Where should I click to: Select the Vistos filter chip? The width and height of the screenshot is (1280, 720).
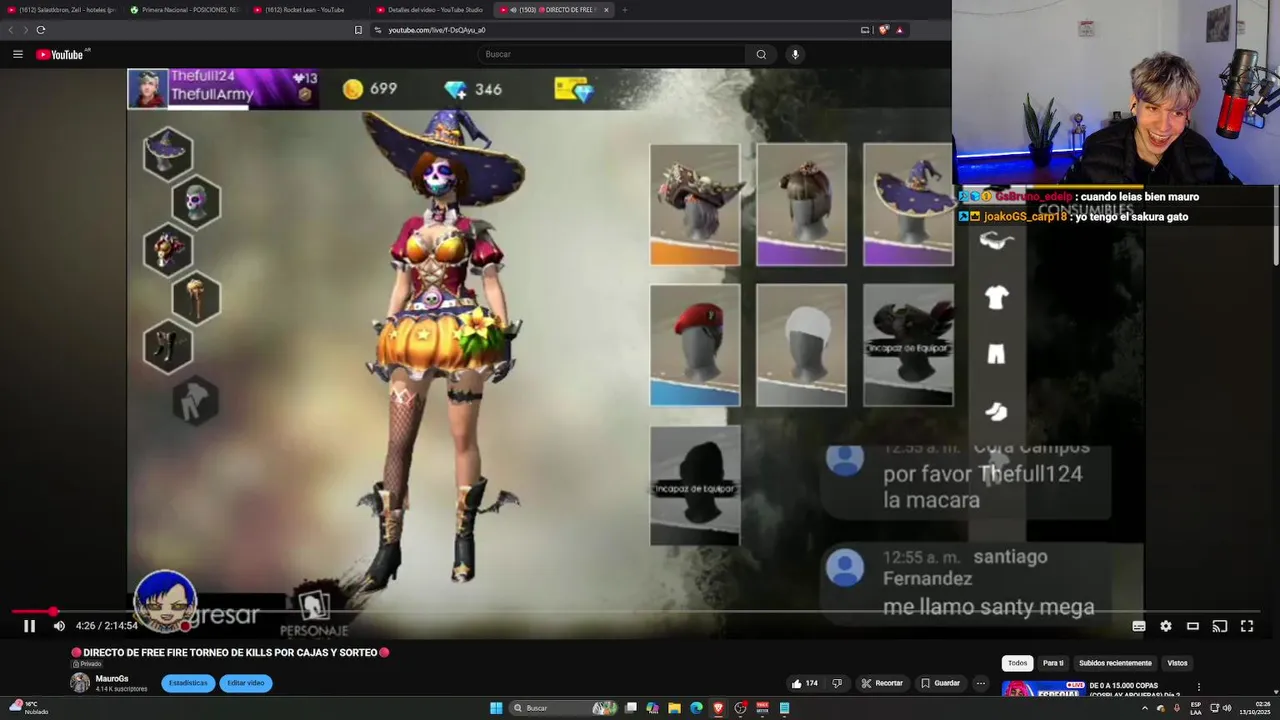point(1177,663)
